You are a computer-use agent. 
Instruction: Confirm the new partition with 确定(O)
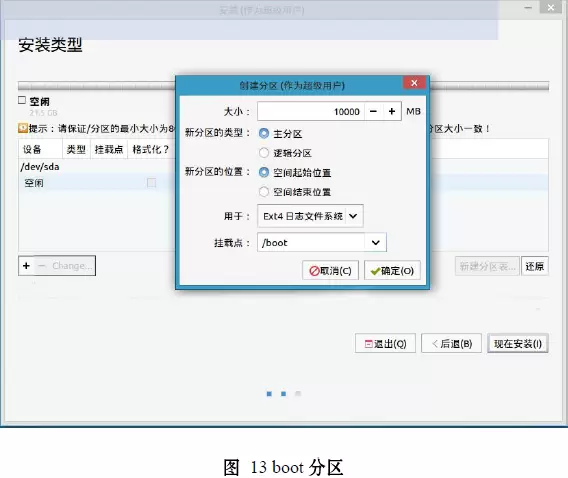click(x=392, y=271)
